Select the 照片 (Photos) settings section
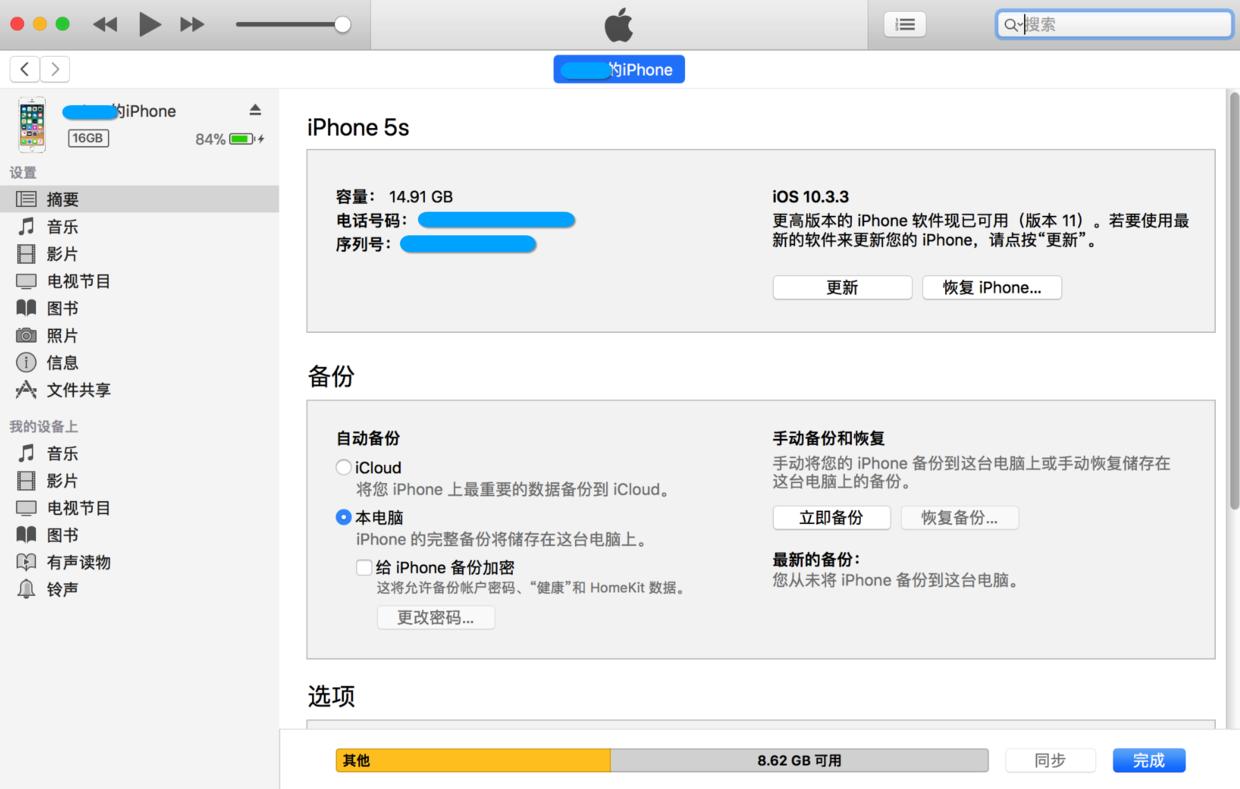 click(x=62, y=335)
